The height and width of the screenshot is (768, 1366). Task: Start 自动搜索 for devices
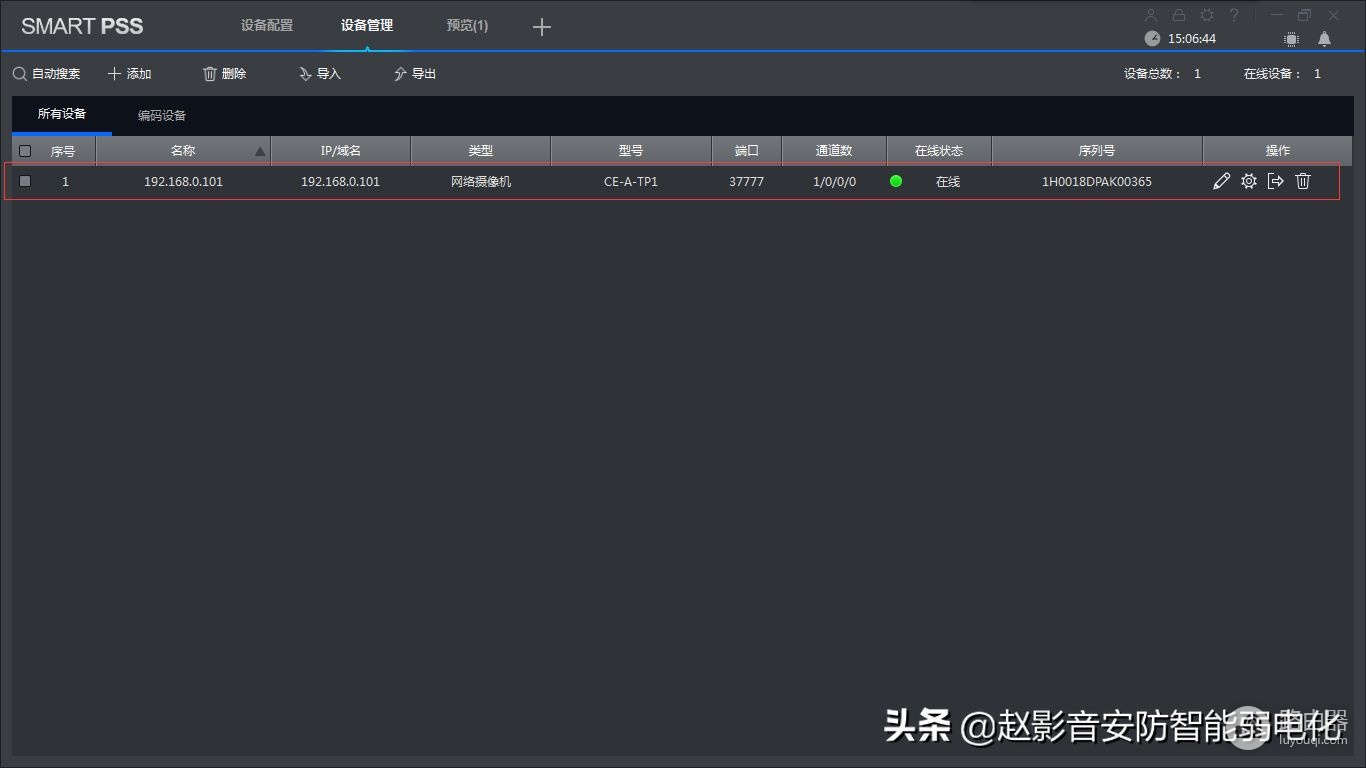pyautogui.click(x=46, y=74)
